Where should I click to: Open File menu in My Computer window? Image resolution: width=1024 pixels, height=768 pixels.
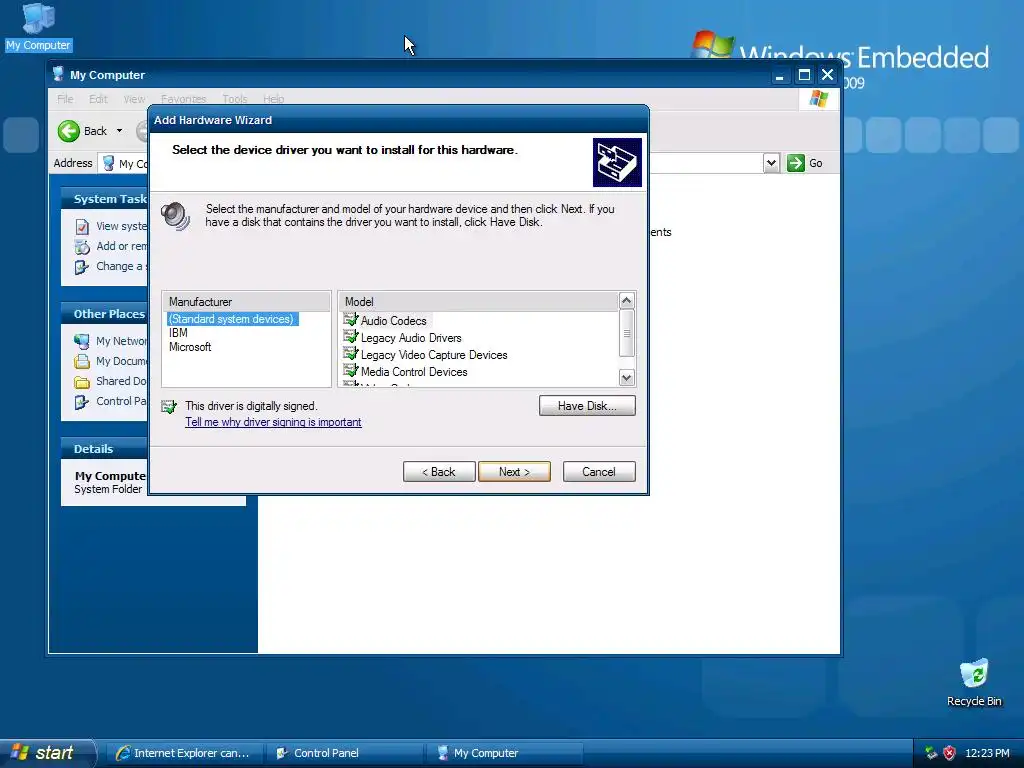pyautogui.click(x=65, y=99)
